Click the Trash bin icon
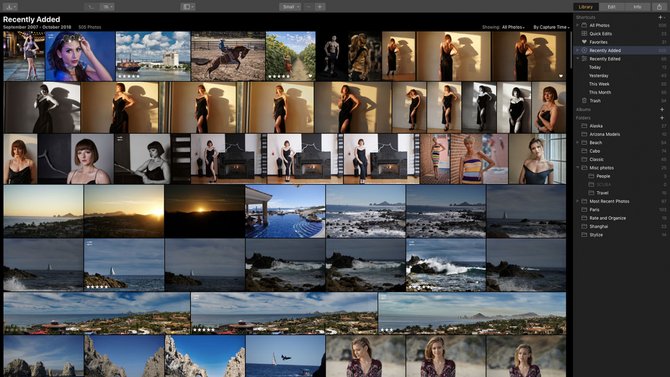The image size is (670, 377). tap(584, 101)
